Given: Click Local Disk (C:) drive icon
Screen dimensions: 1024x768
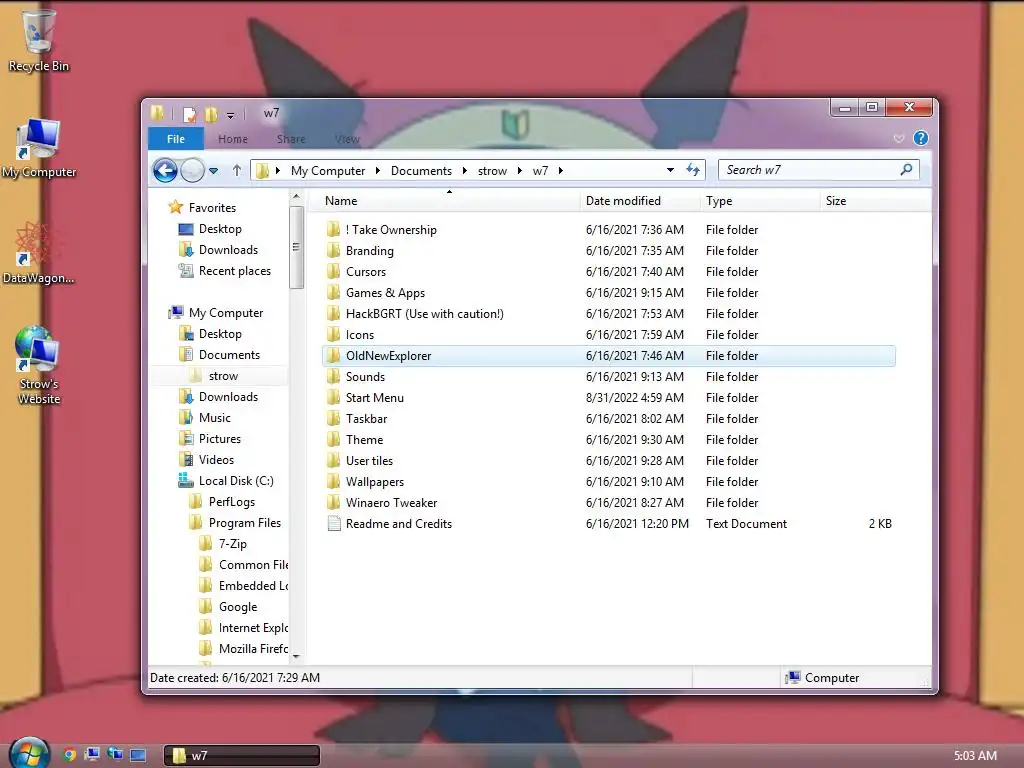Looking at the screenshot, I should (185, 481).
